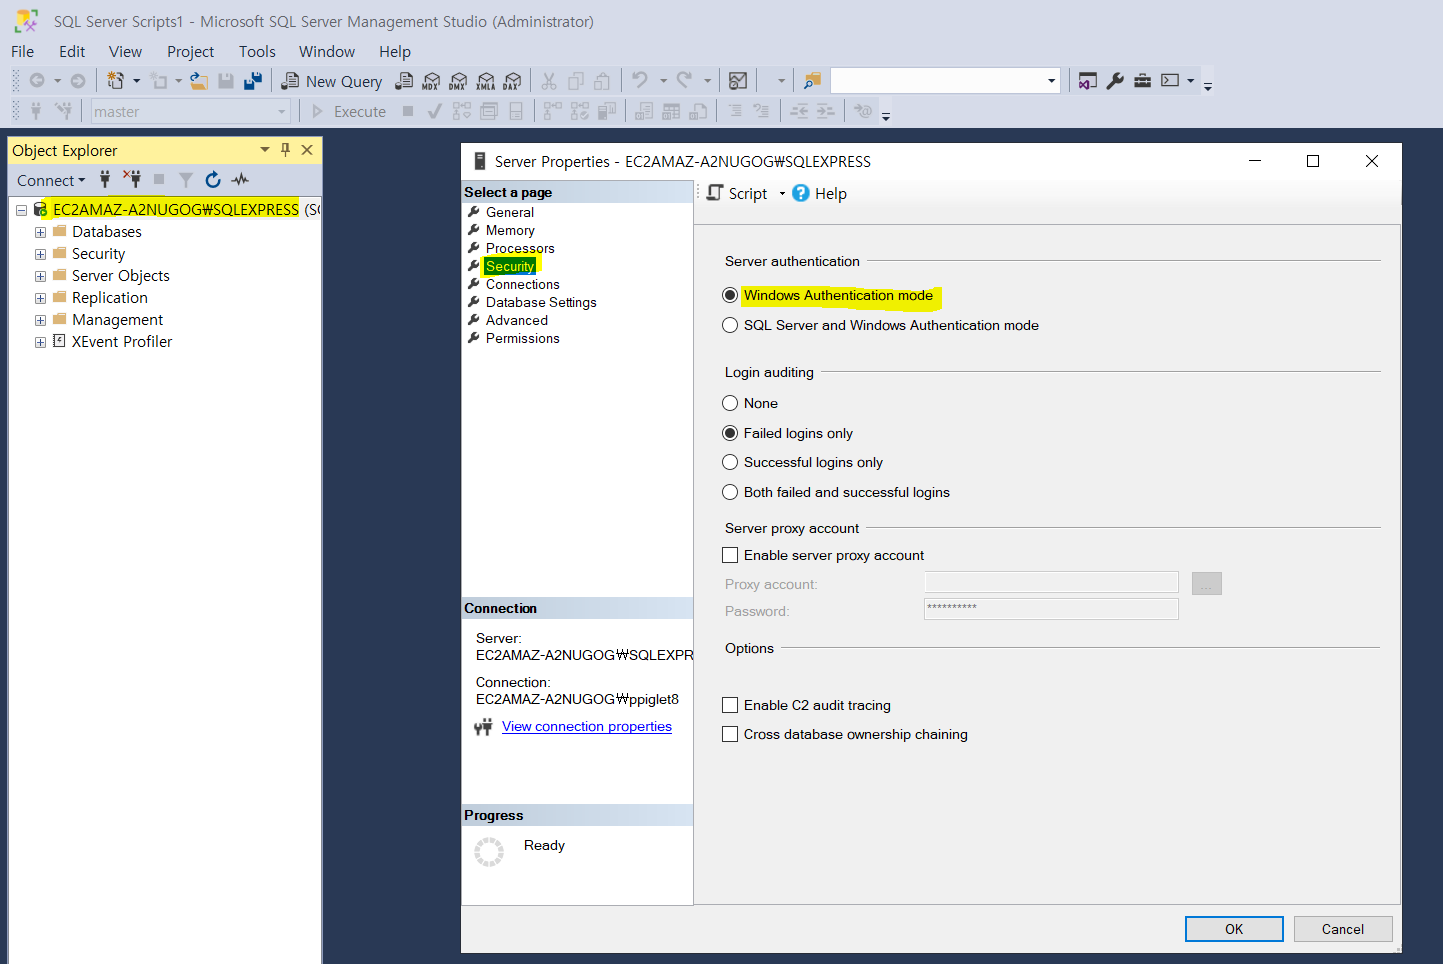
Task: Click the Open File folder icon
Action: coord(200,81)
